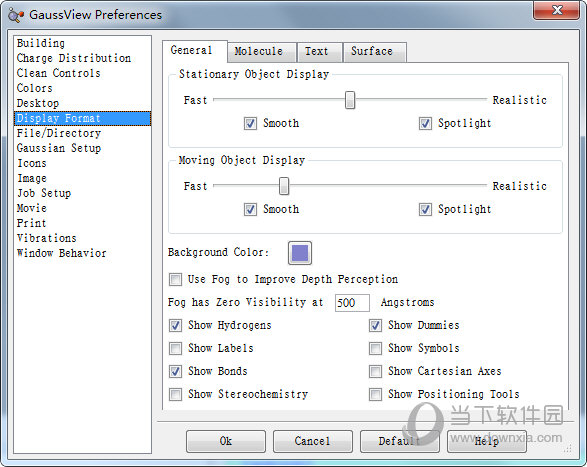
Task: Toggle Spotlight under Stationary Object Display
Action: pos(425,123)
